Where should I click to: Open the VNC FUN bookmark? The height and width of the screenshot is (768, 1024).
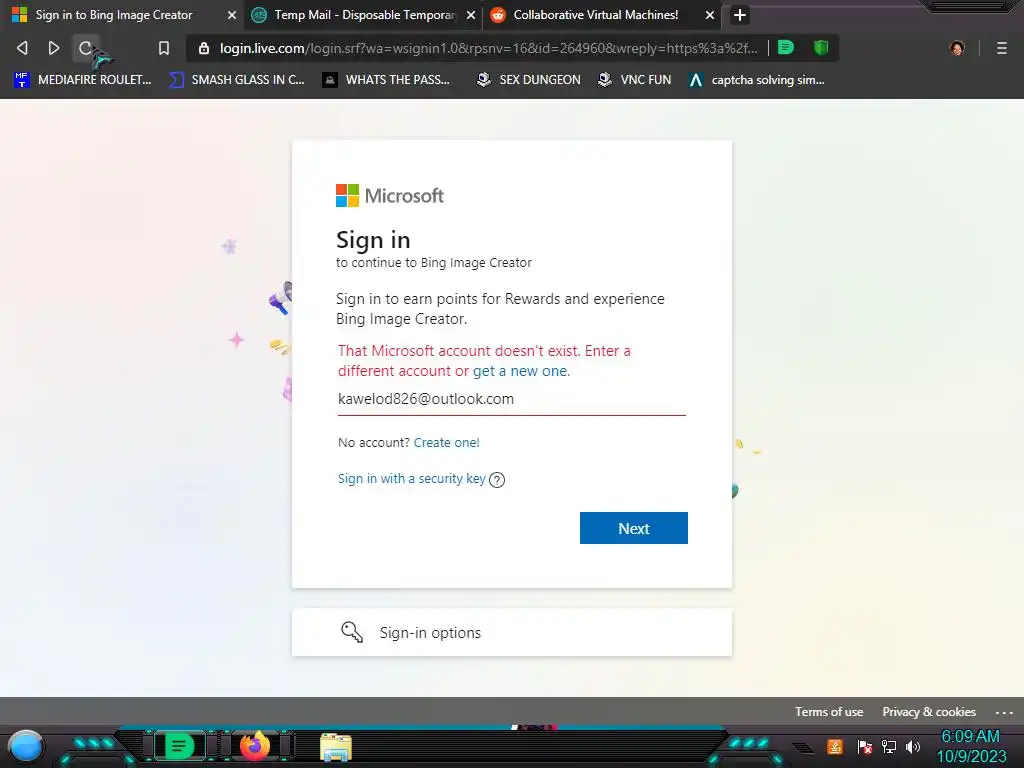pyautogui.click(x=634, y=80)
